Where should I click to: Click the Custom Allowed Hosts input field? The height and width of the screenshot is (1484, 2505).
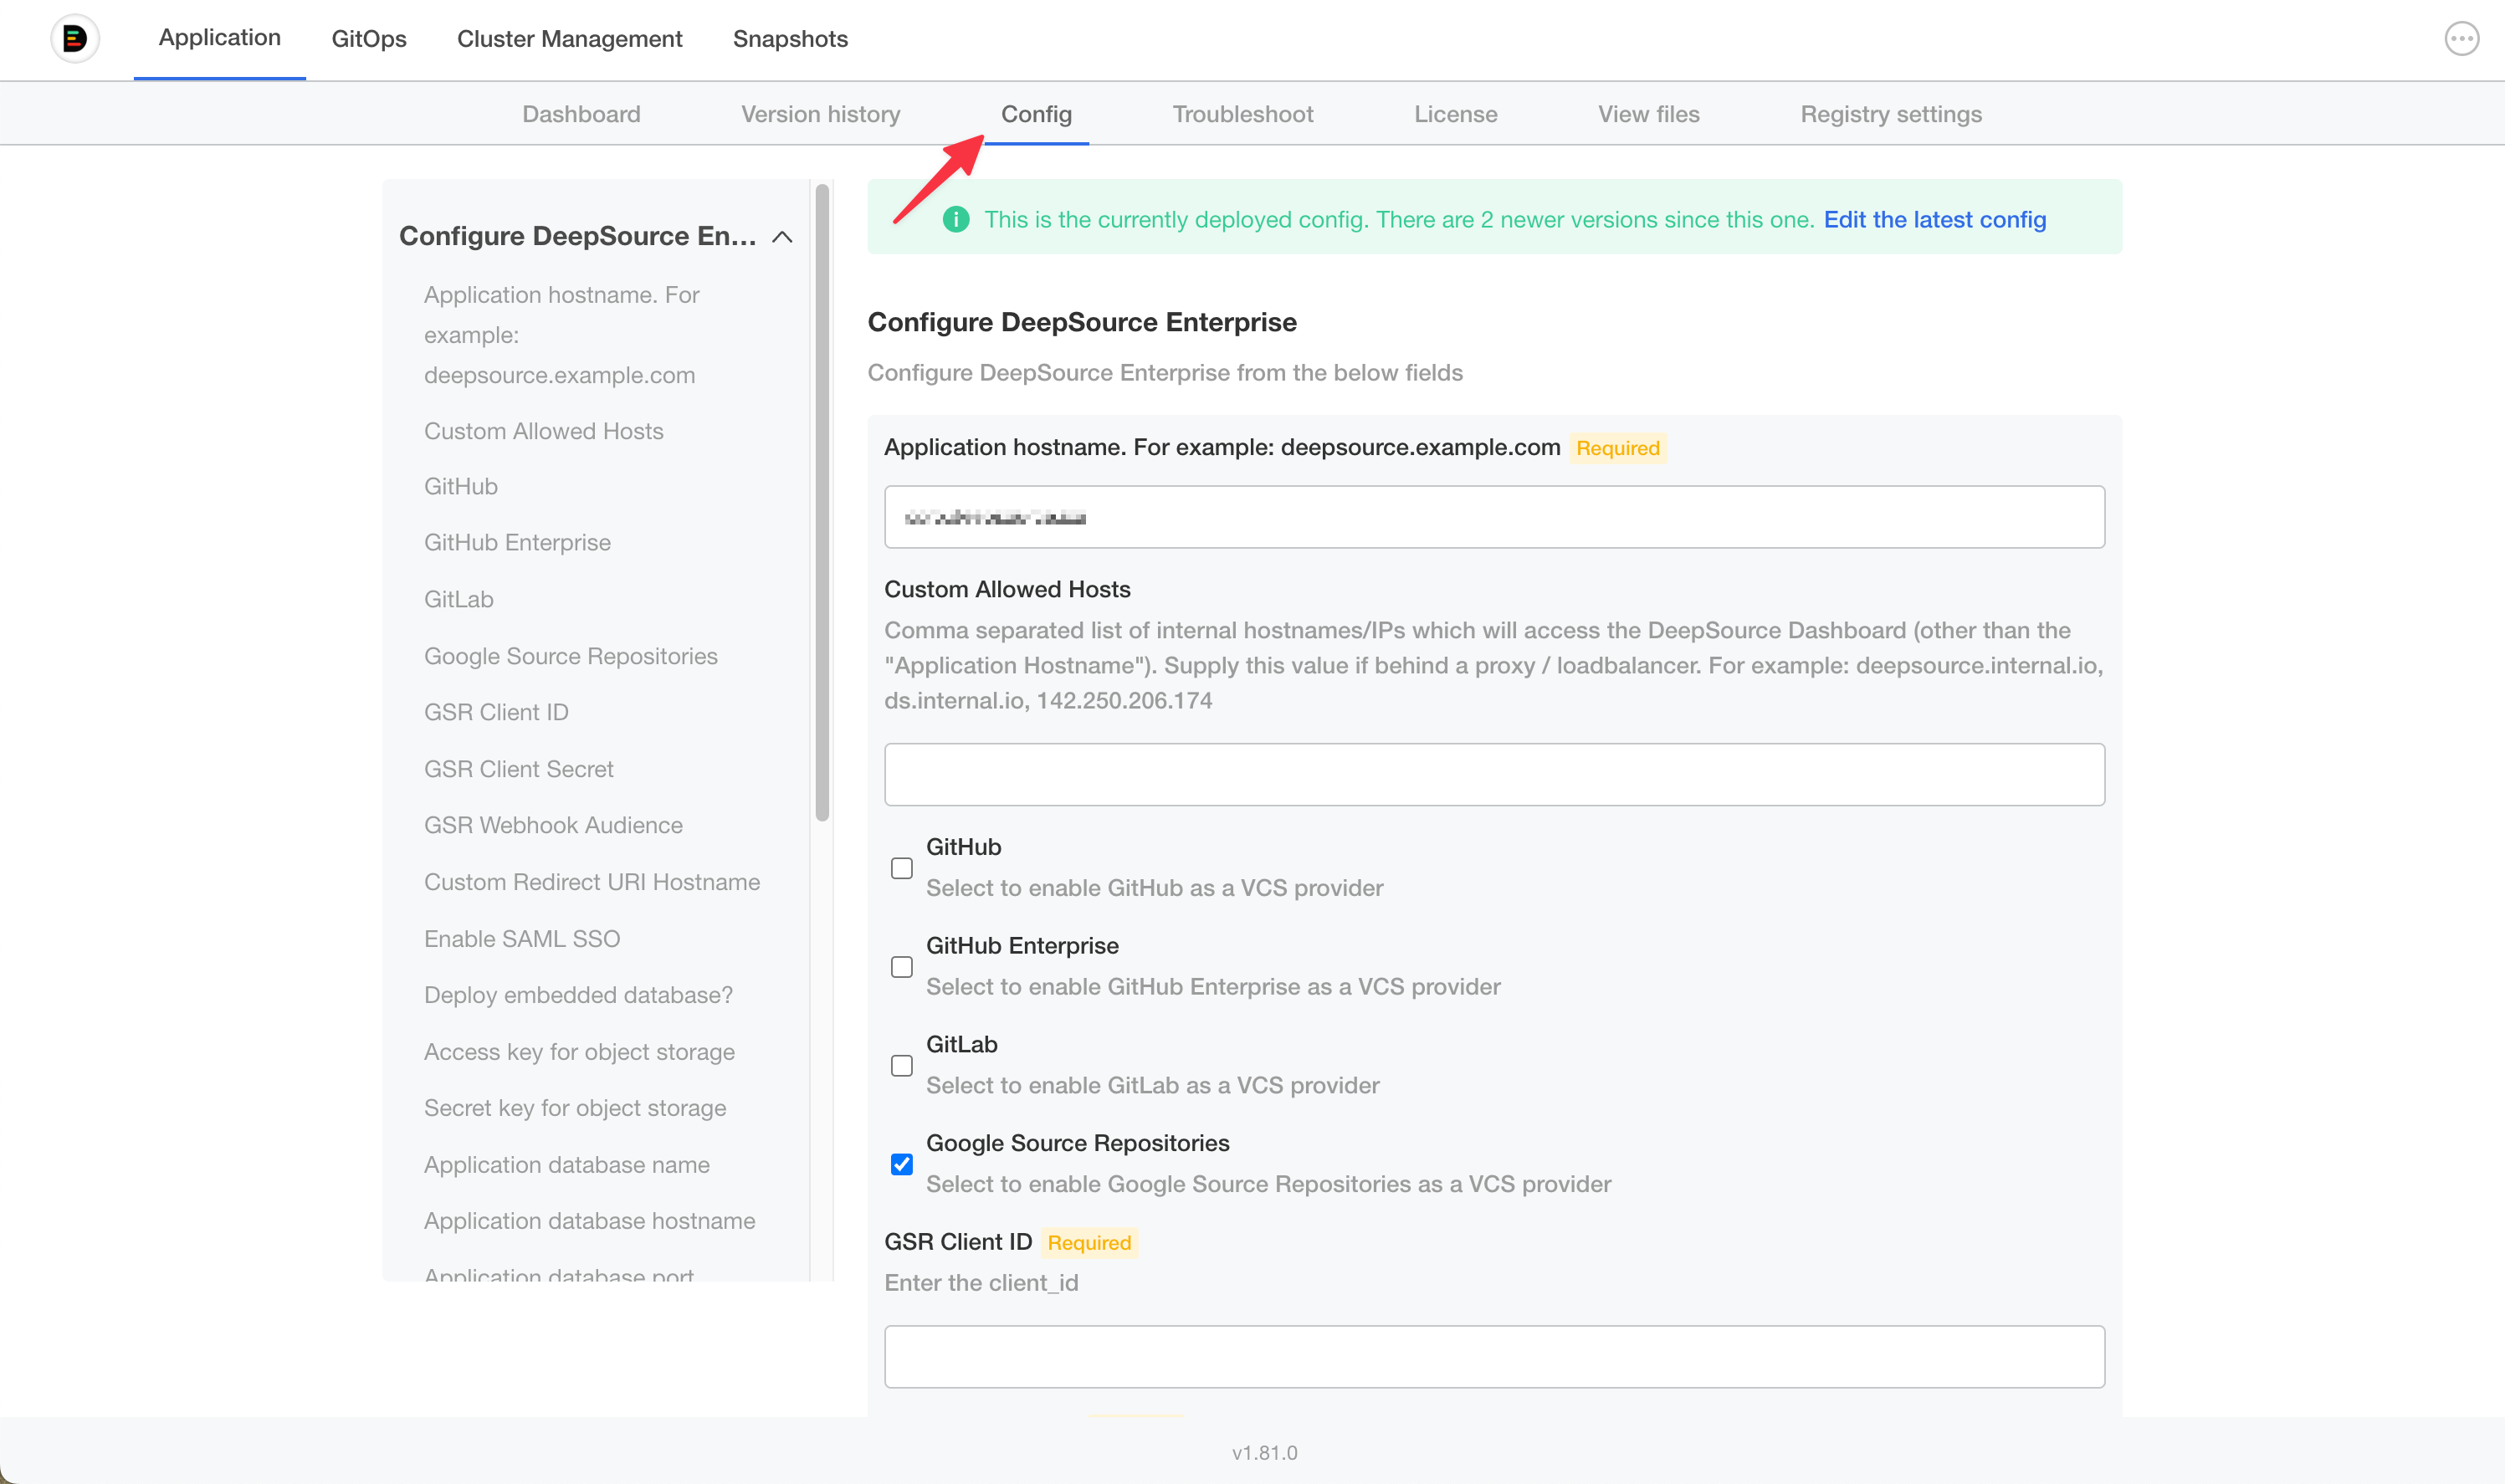pyautogui.click(x=1494, y=774)
